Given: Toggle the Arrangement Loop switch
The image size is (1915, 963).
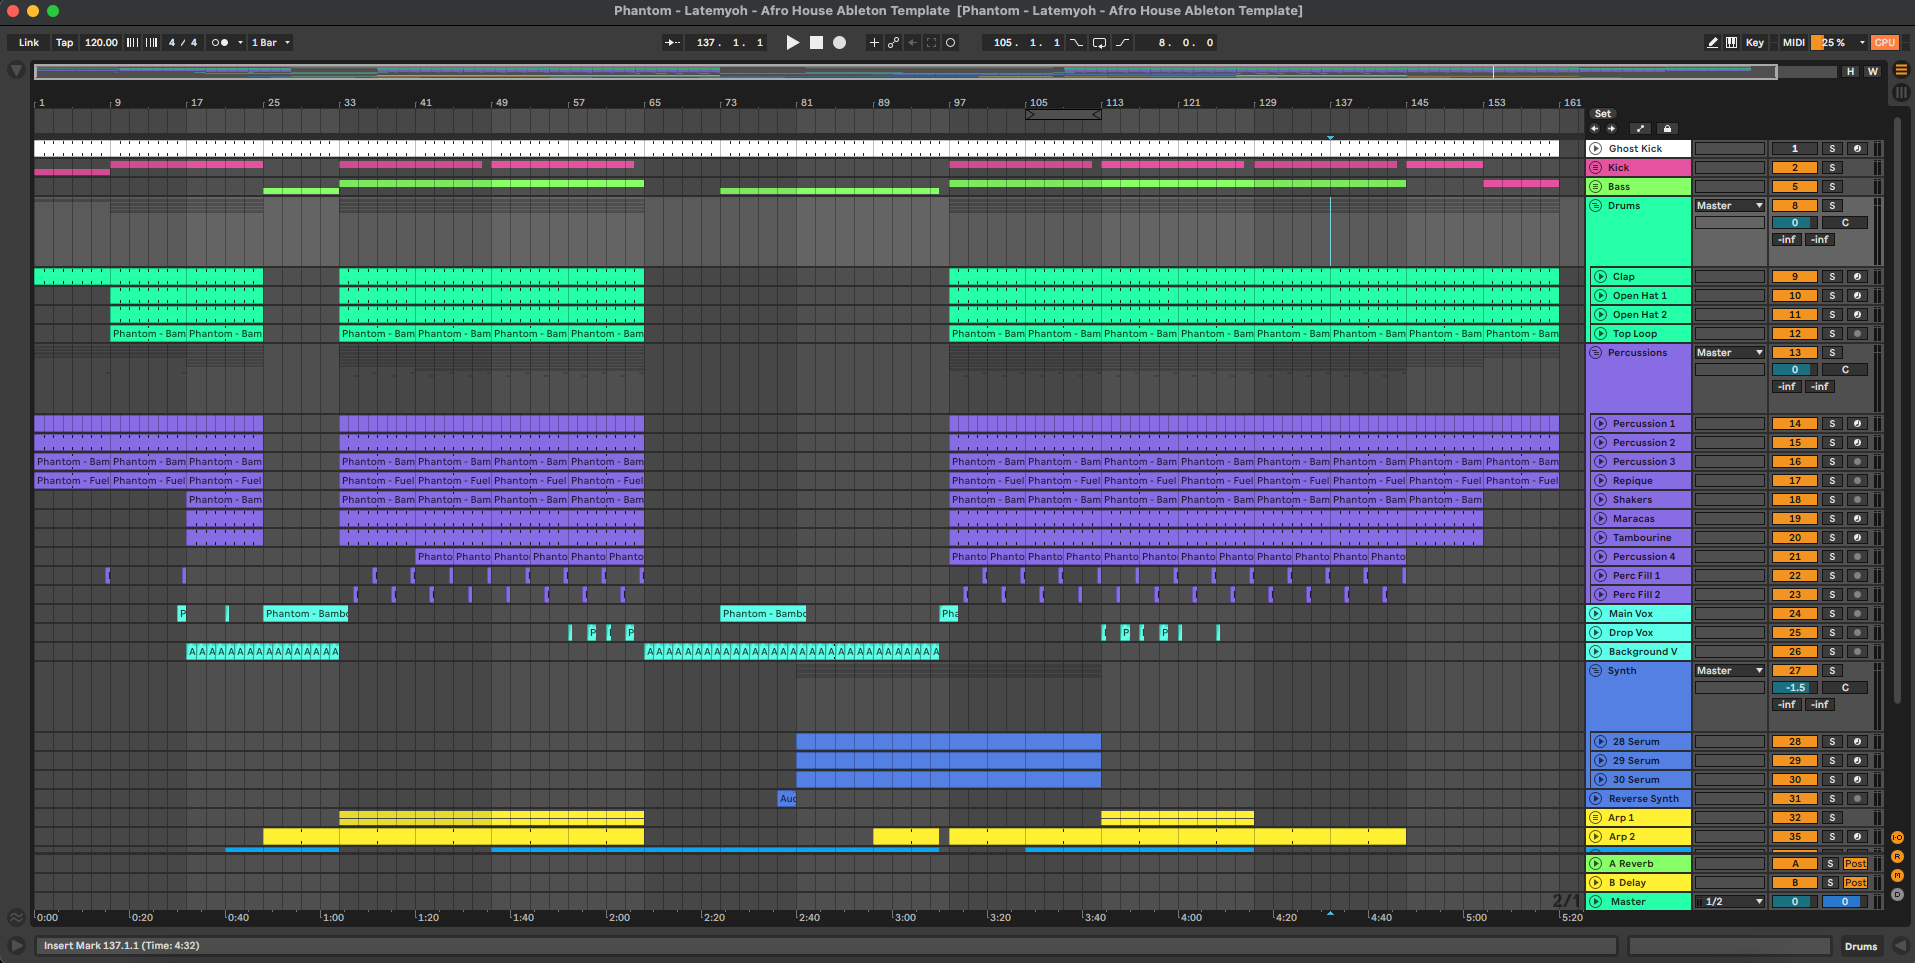Looking at the screenshot, I should (1099, 43).
